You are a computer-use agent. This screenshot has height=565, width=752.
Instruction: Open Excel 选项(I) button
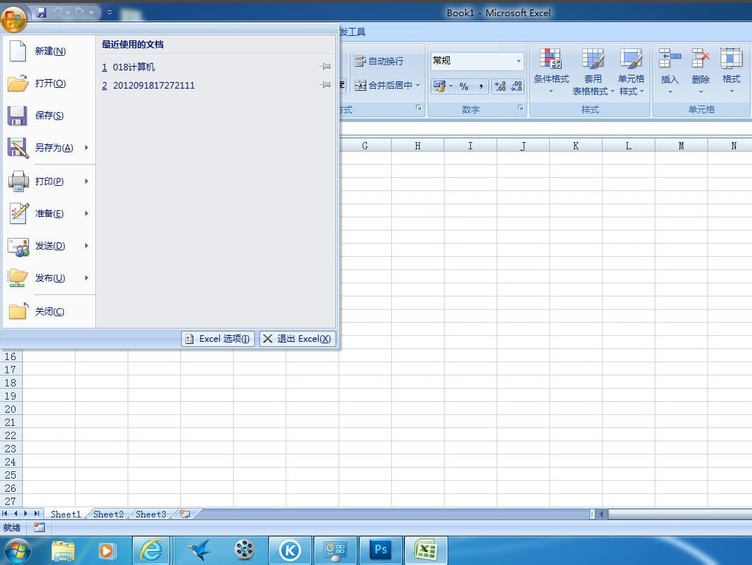point(218,339)
